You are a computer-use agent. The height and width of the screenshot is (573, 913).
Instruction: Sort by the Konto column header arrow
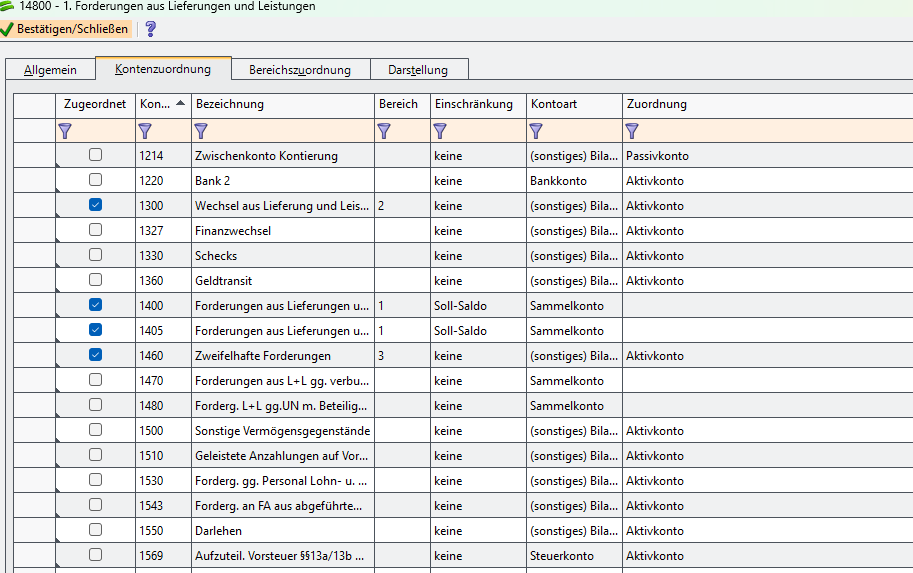click(180, 103)
